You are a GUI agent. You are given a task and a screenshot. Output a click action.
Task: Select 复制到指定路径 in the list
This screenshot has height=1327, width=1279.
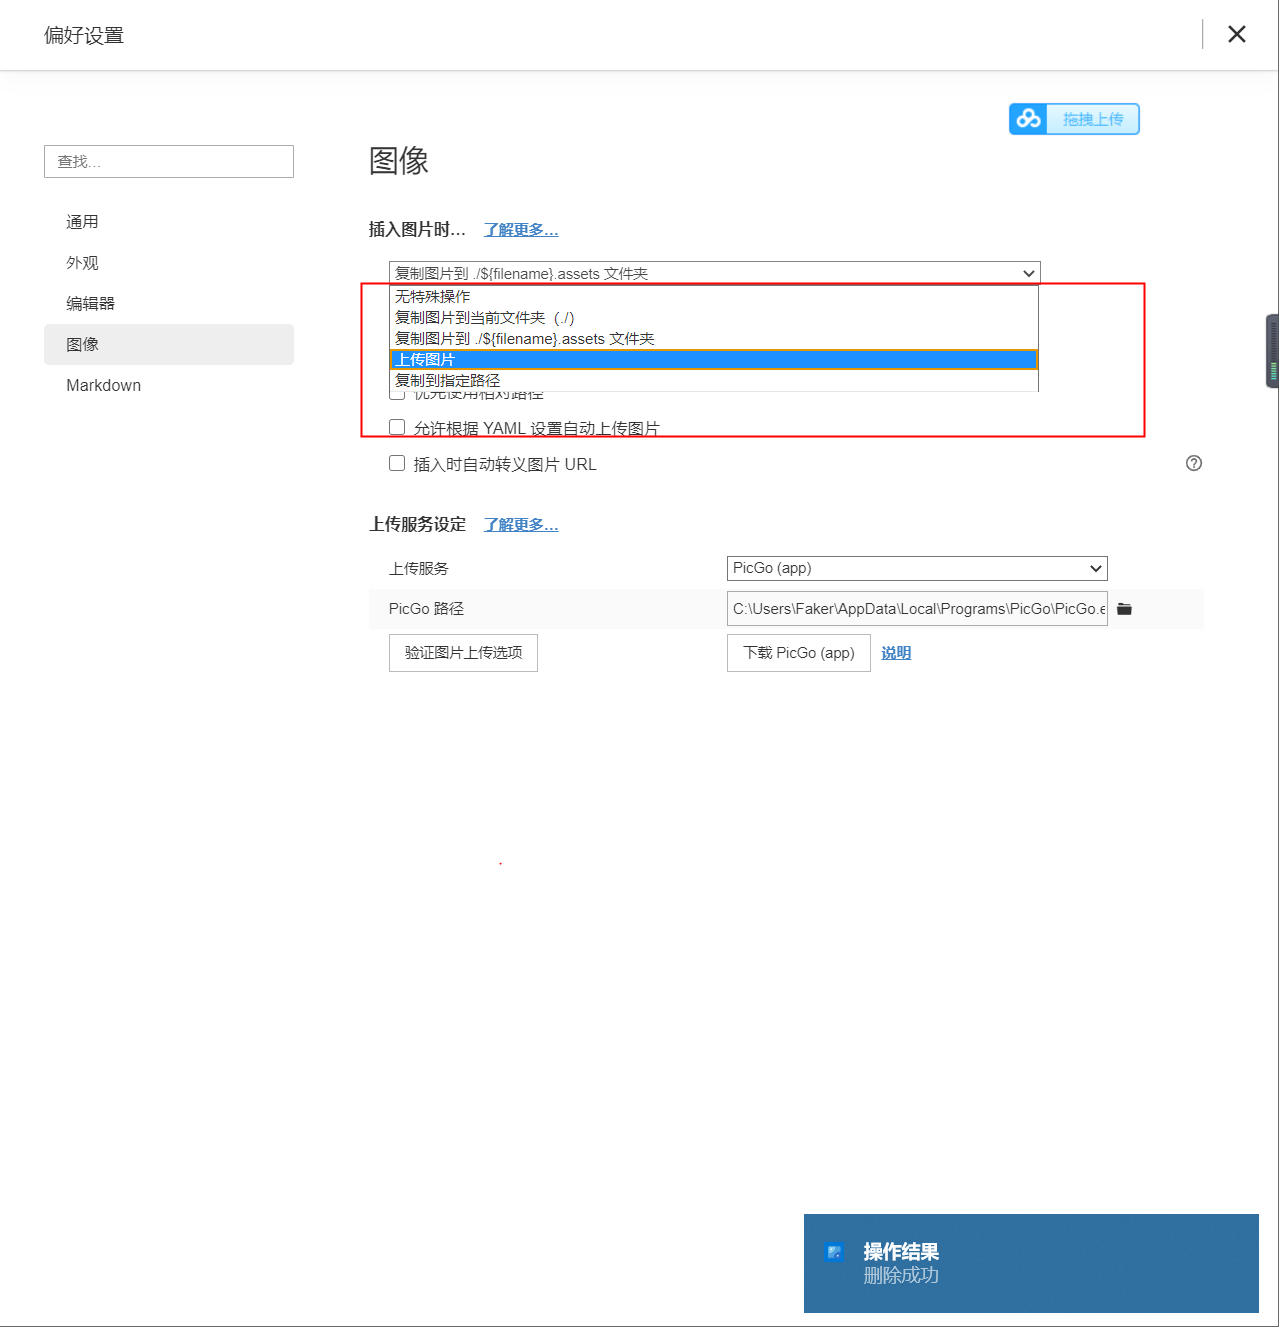pos(714,381)
